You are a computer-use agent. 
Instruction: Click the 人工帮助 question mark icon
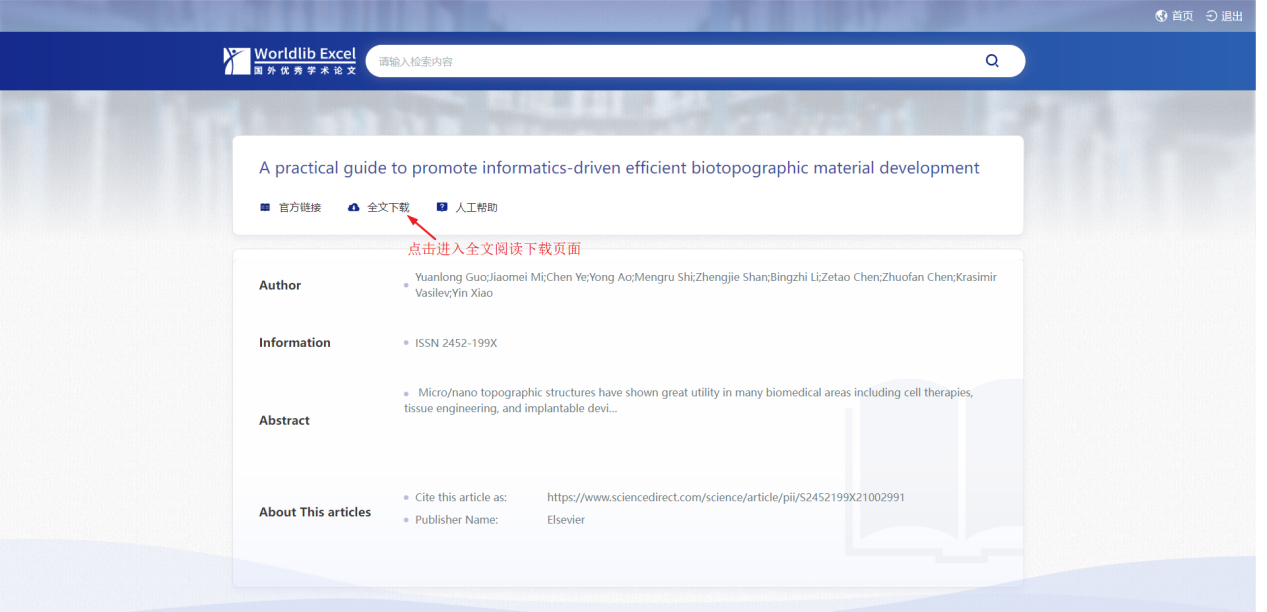442,208
